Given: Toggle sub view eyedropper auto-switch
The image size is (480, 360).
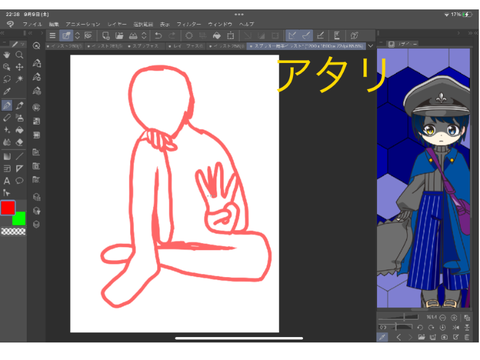Looking at the screenshot, I should (x=382, y=337).
